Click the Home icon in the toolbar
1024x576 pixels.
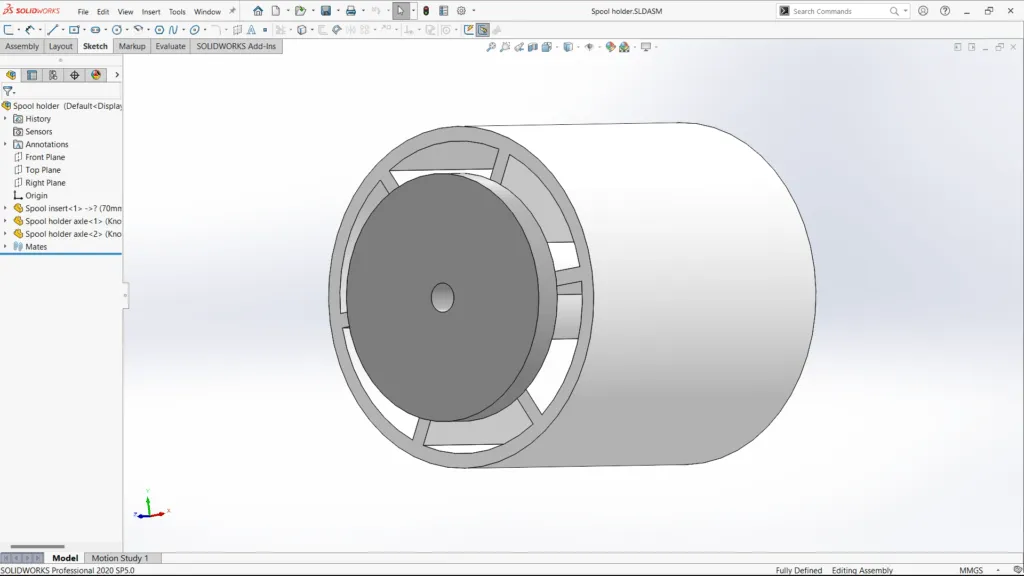pyautogui.click(x=258, y=11)
